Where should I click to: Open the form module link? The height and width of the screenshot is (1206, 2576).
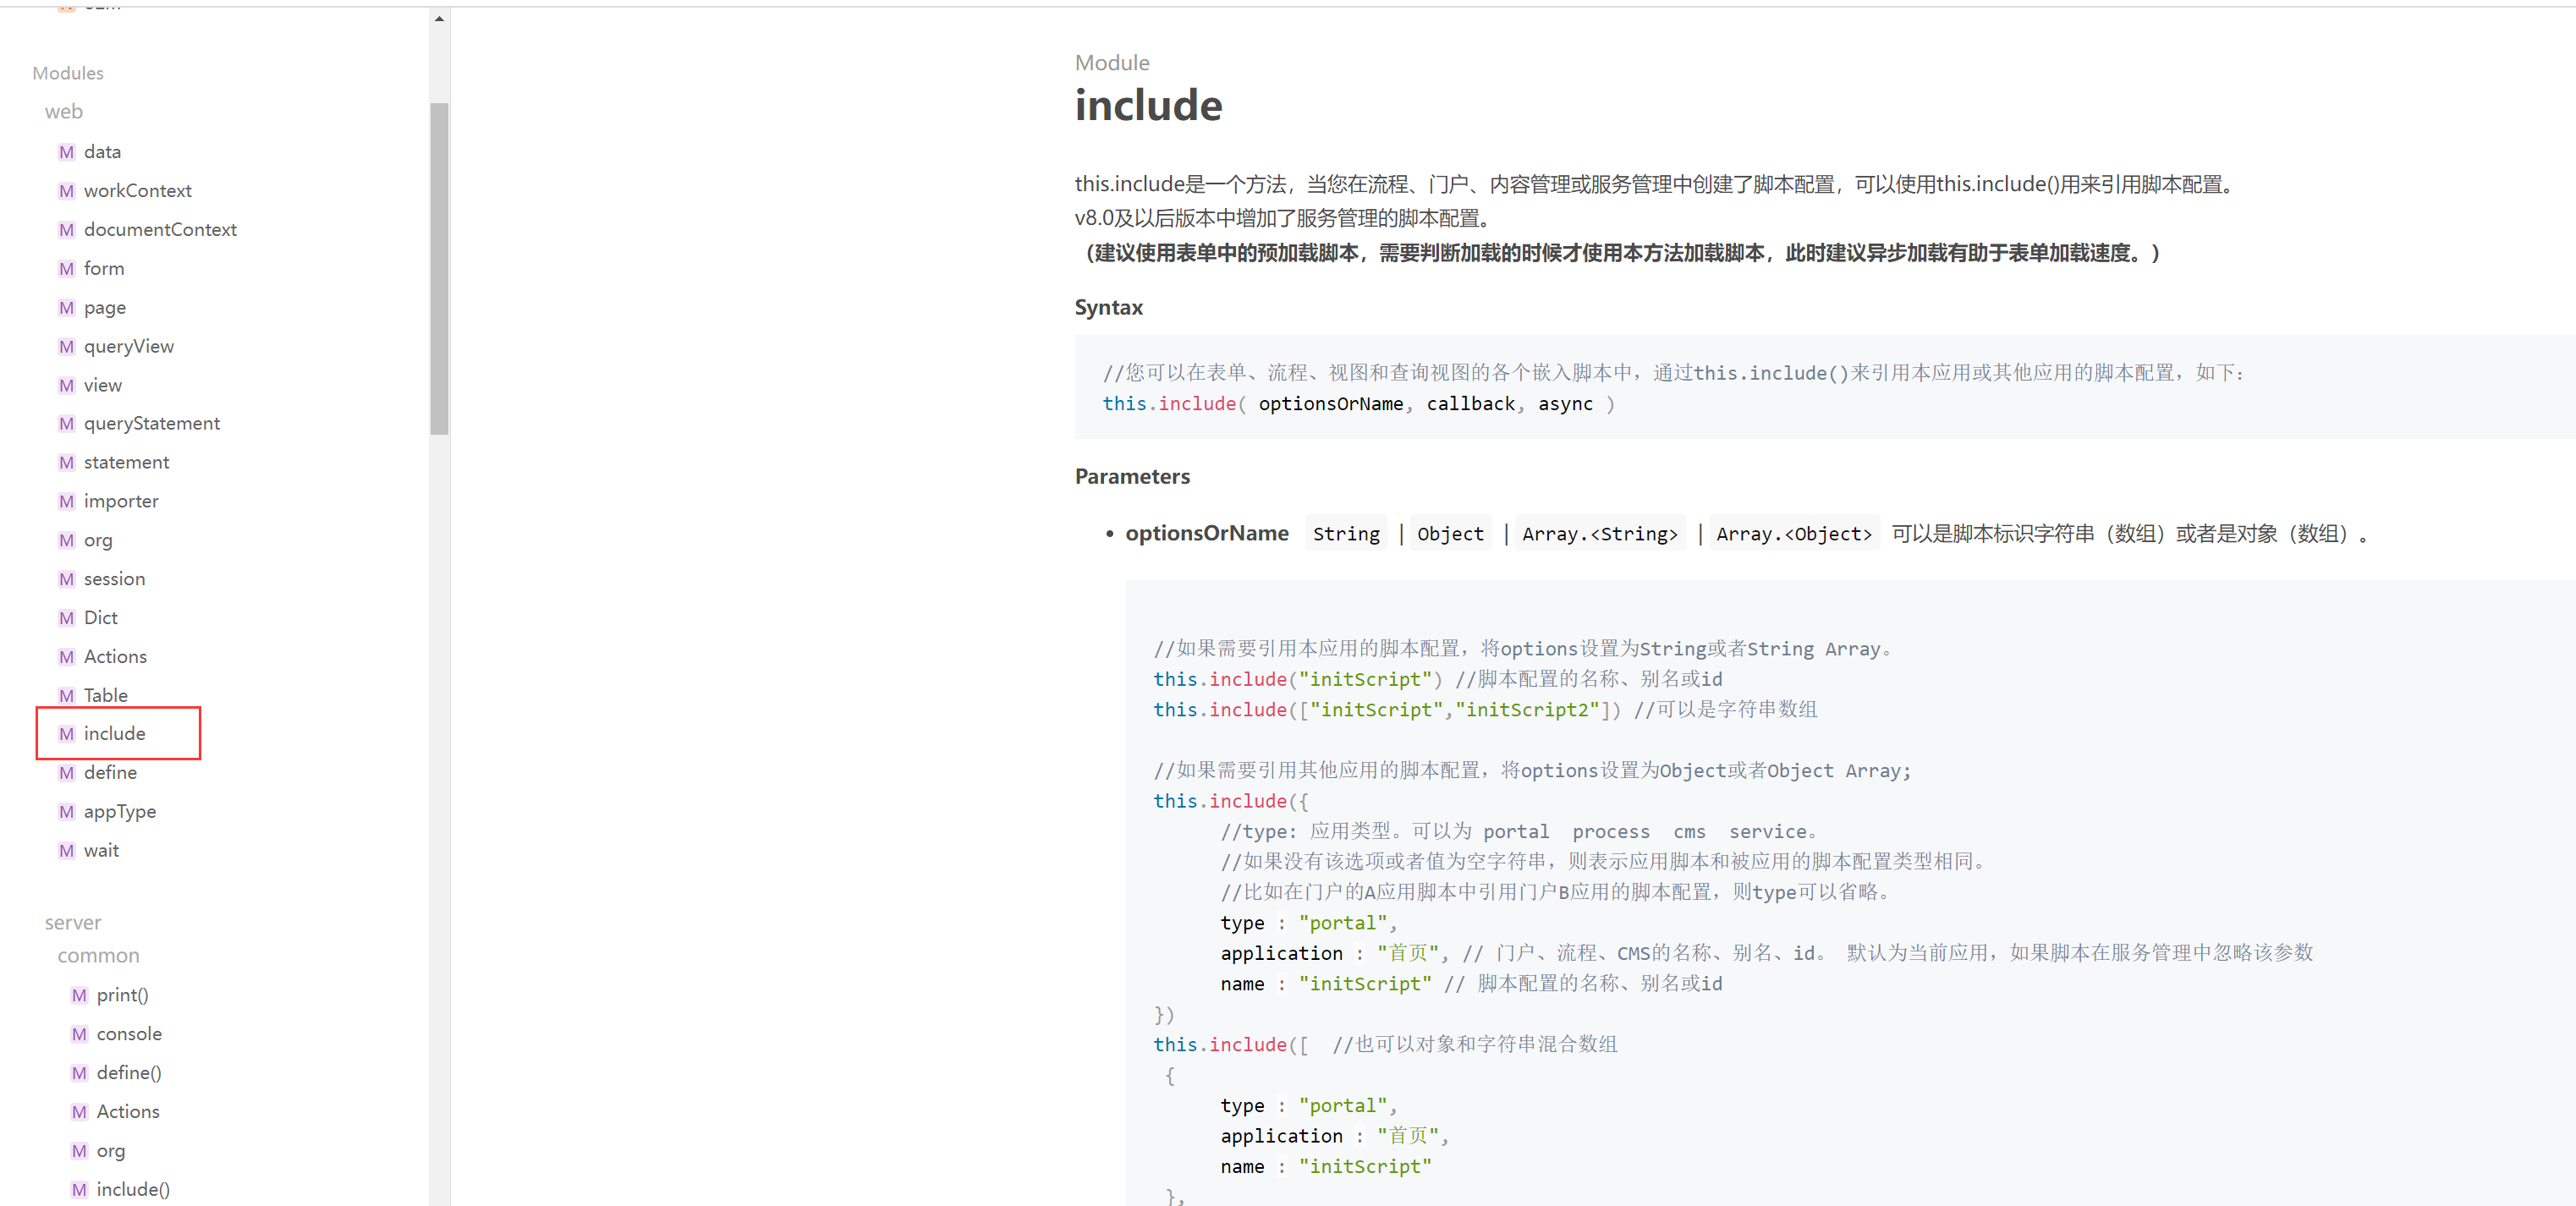[x=104, y=269]
